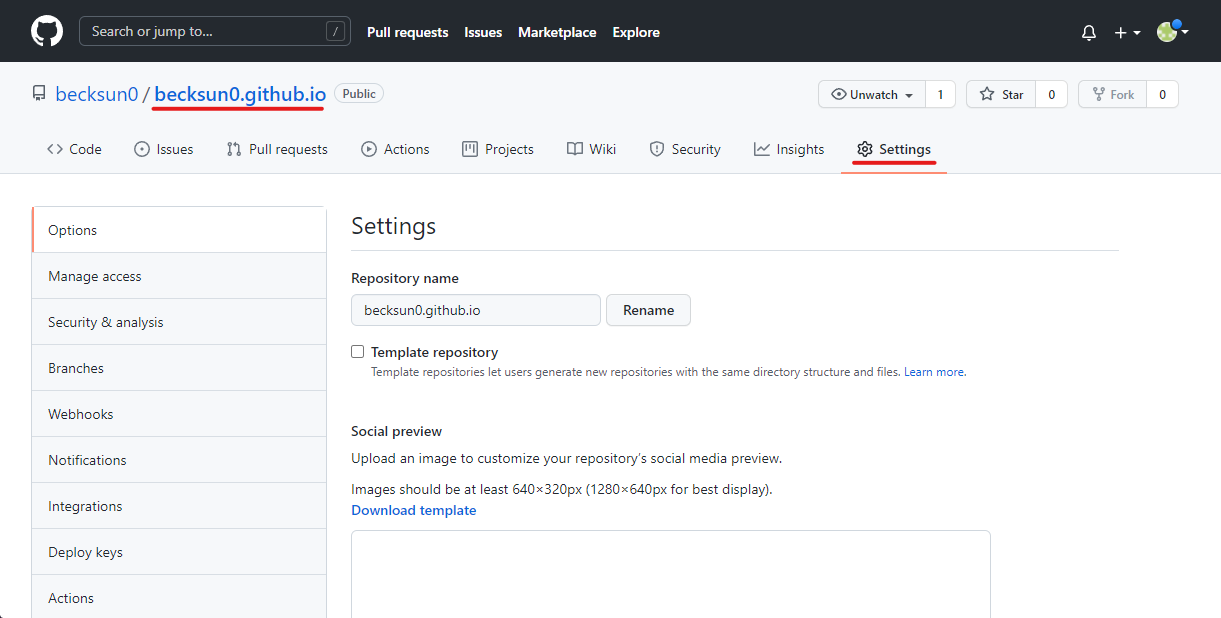
Task: Open Issues in top navigation bar
Action: pos(483,32)
